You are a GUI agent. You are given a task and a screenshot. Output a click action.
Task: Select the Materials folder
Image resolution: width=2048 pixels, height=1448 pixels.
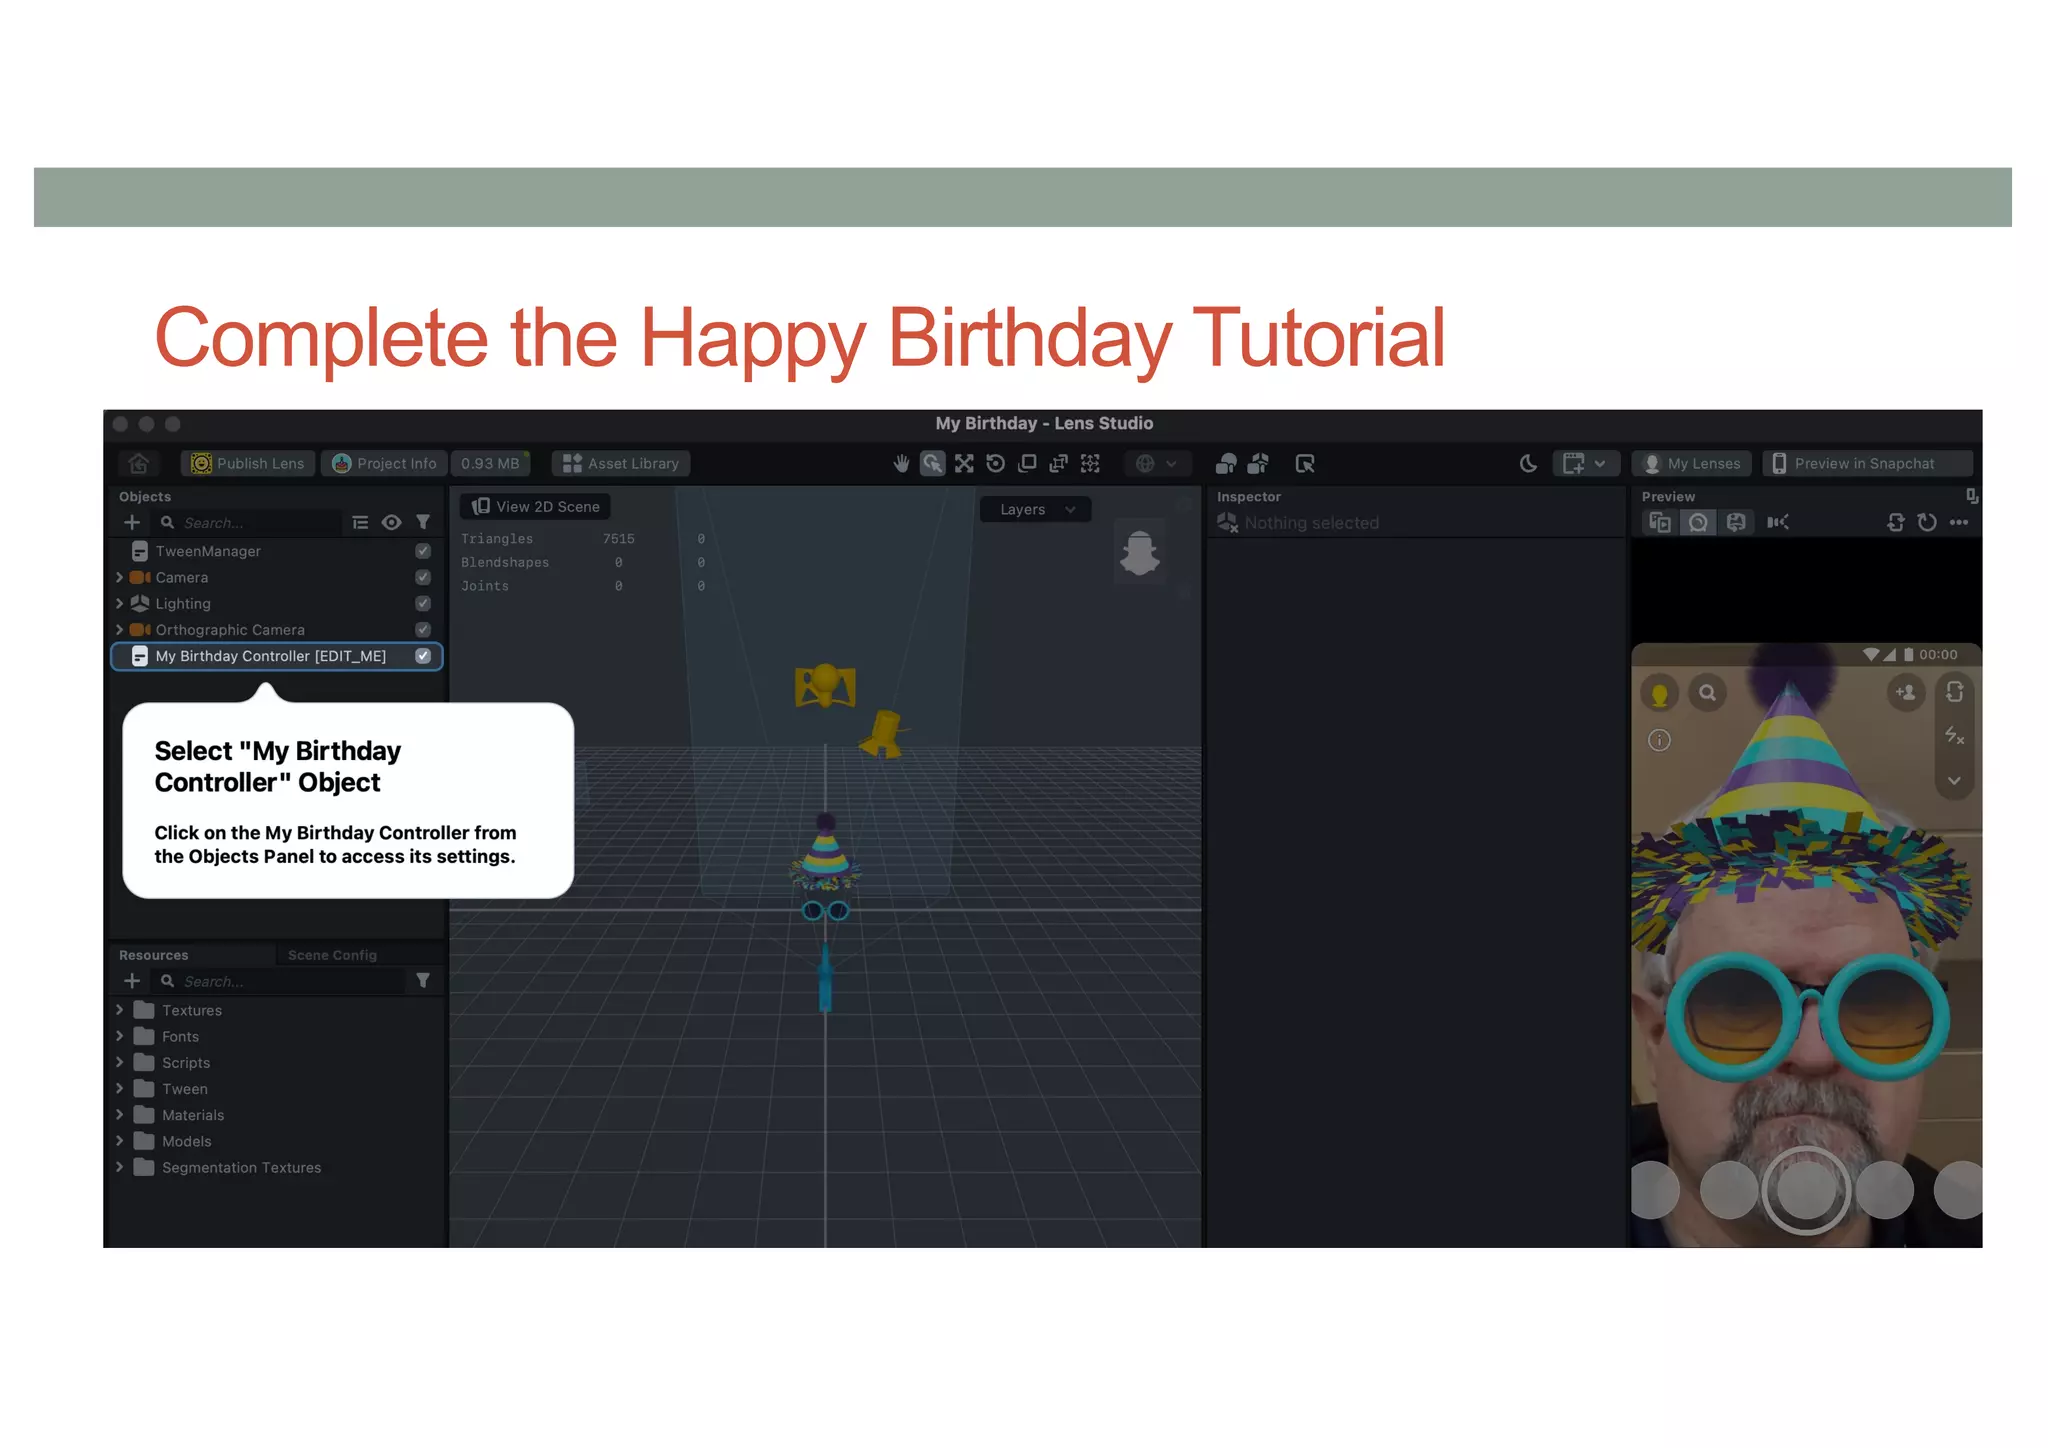point(192,1115)
